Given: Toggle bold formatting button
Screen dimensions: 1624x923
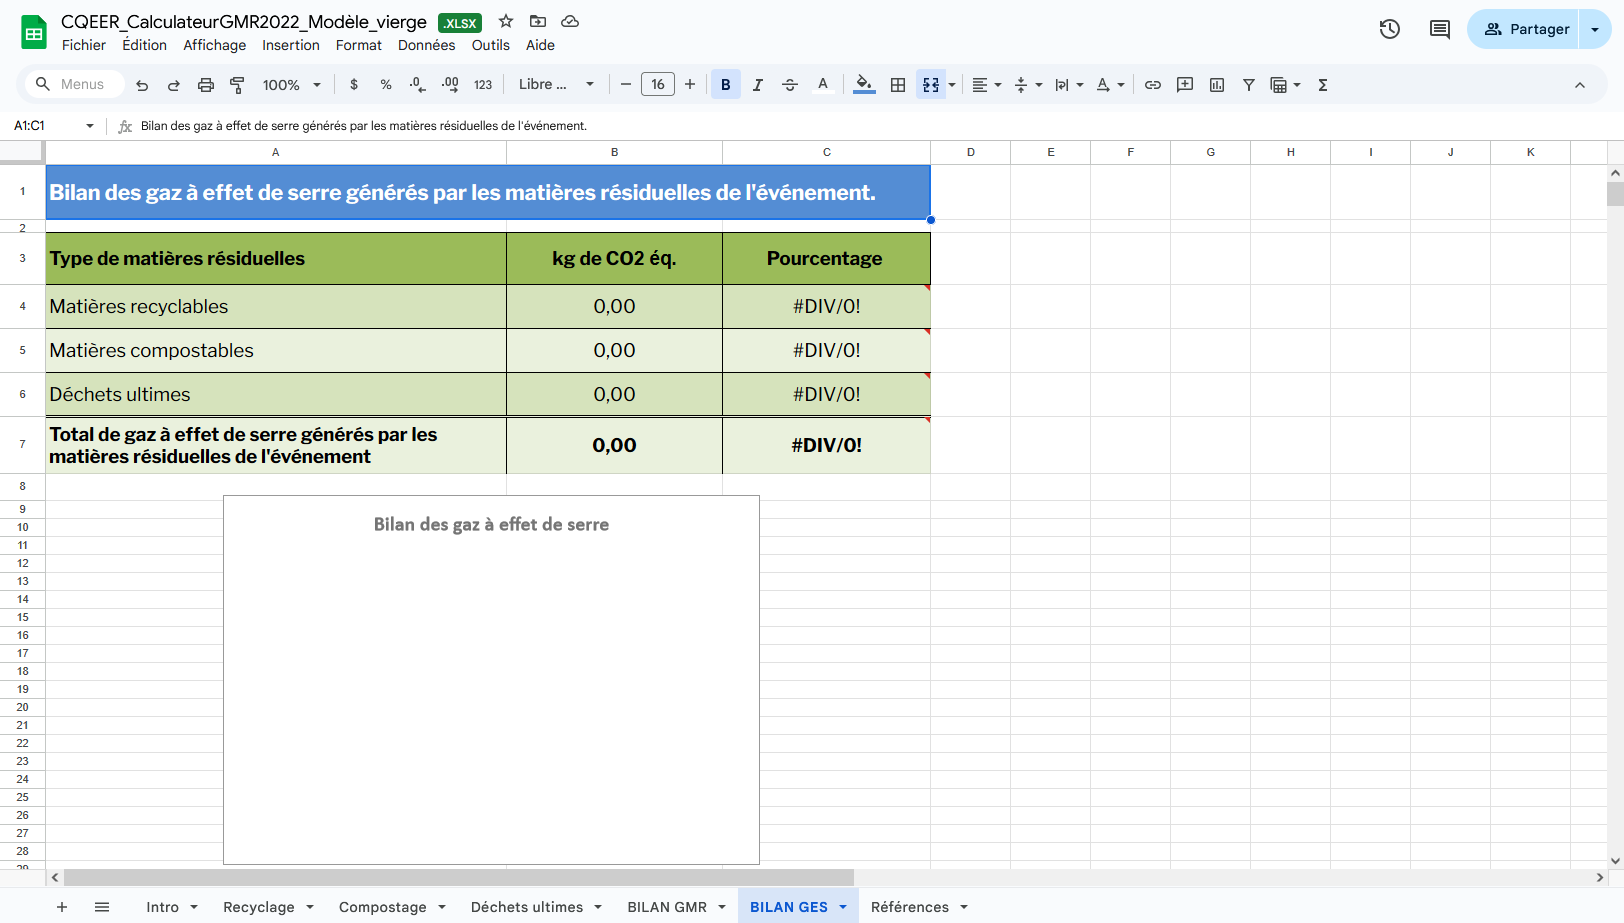Looking at the screenshot, I should point(726,85).
